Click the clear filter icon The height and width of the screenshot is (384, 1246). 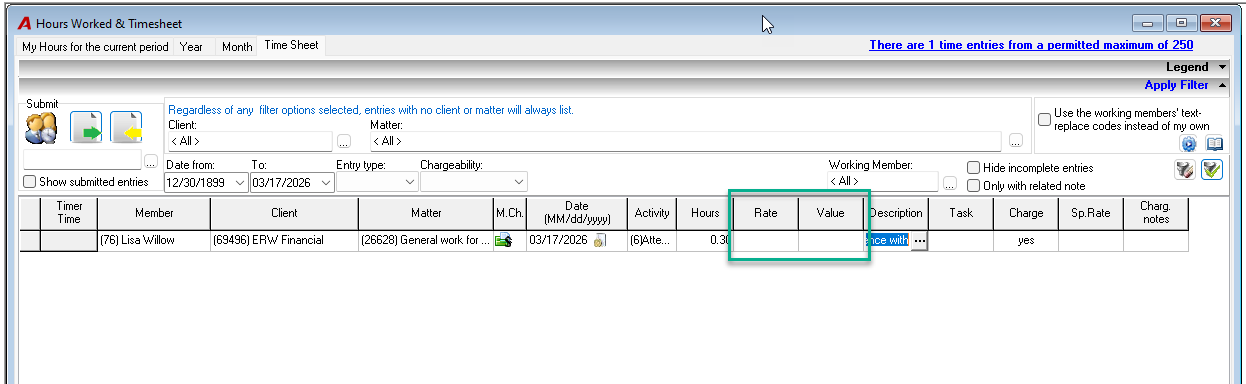point(1185,170)
